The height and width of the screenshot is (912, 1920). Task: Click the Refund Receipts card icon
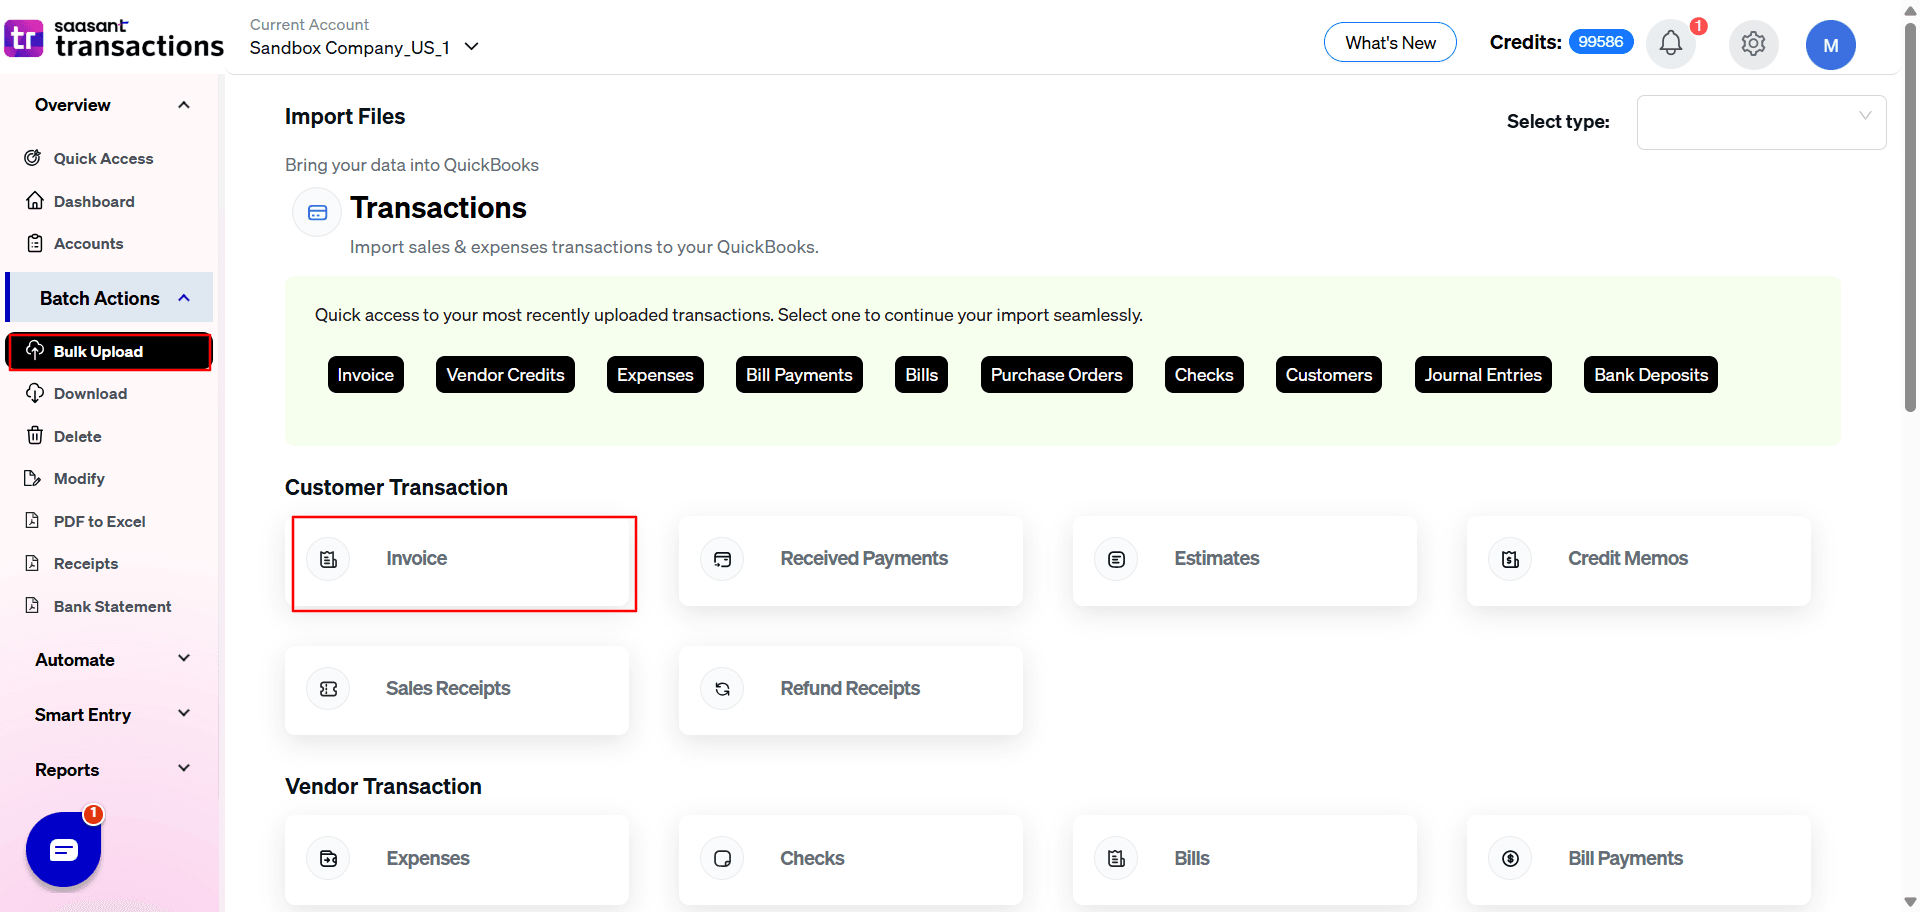pos(722,689)
